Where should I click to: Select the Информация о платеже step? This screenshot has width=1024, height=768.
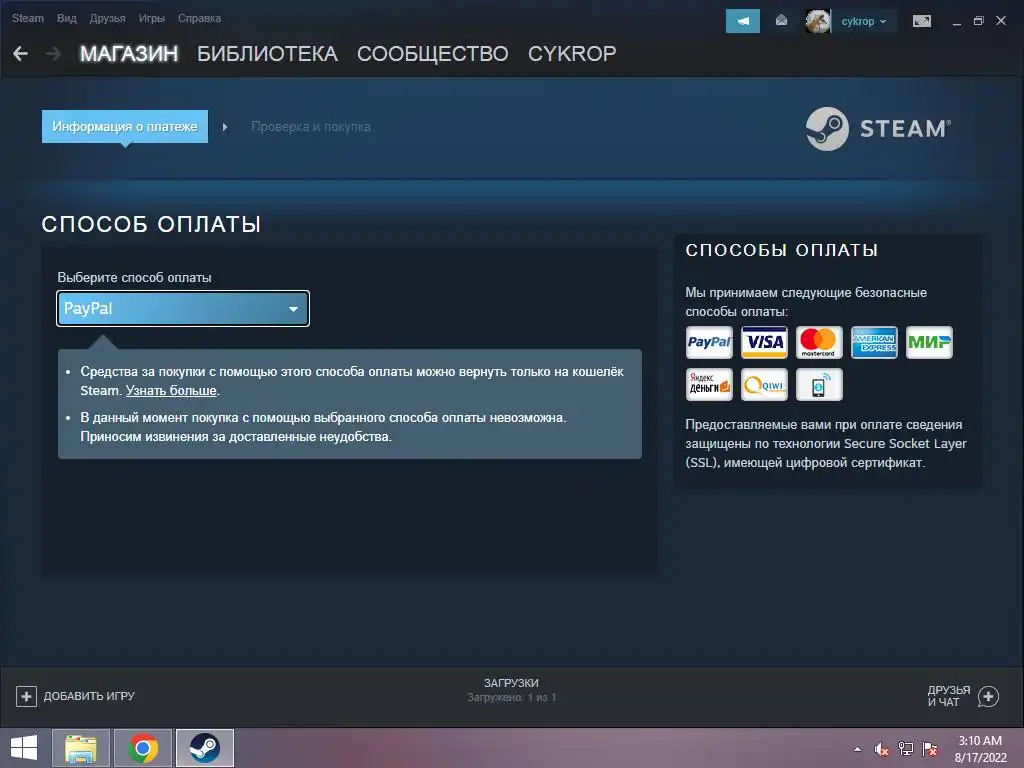coord(125,127)
